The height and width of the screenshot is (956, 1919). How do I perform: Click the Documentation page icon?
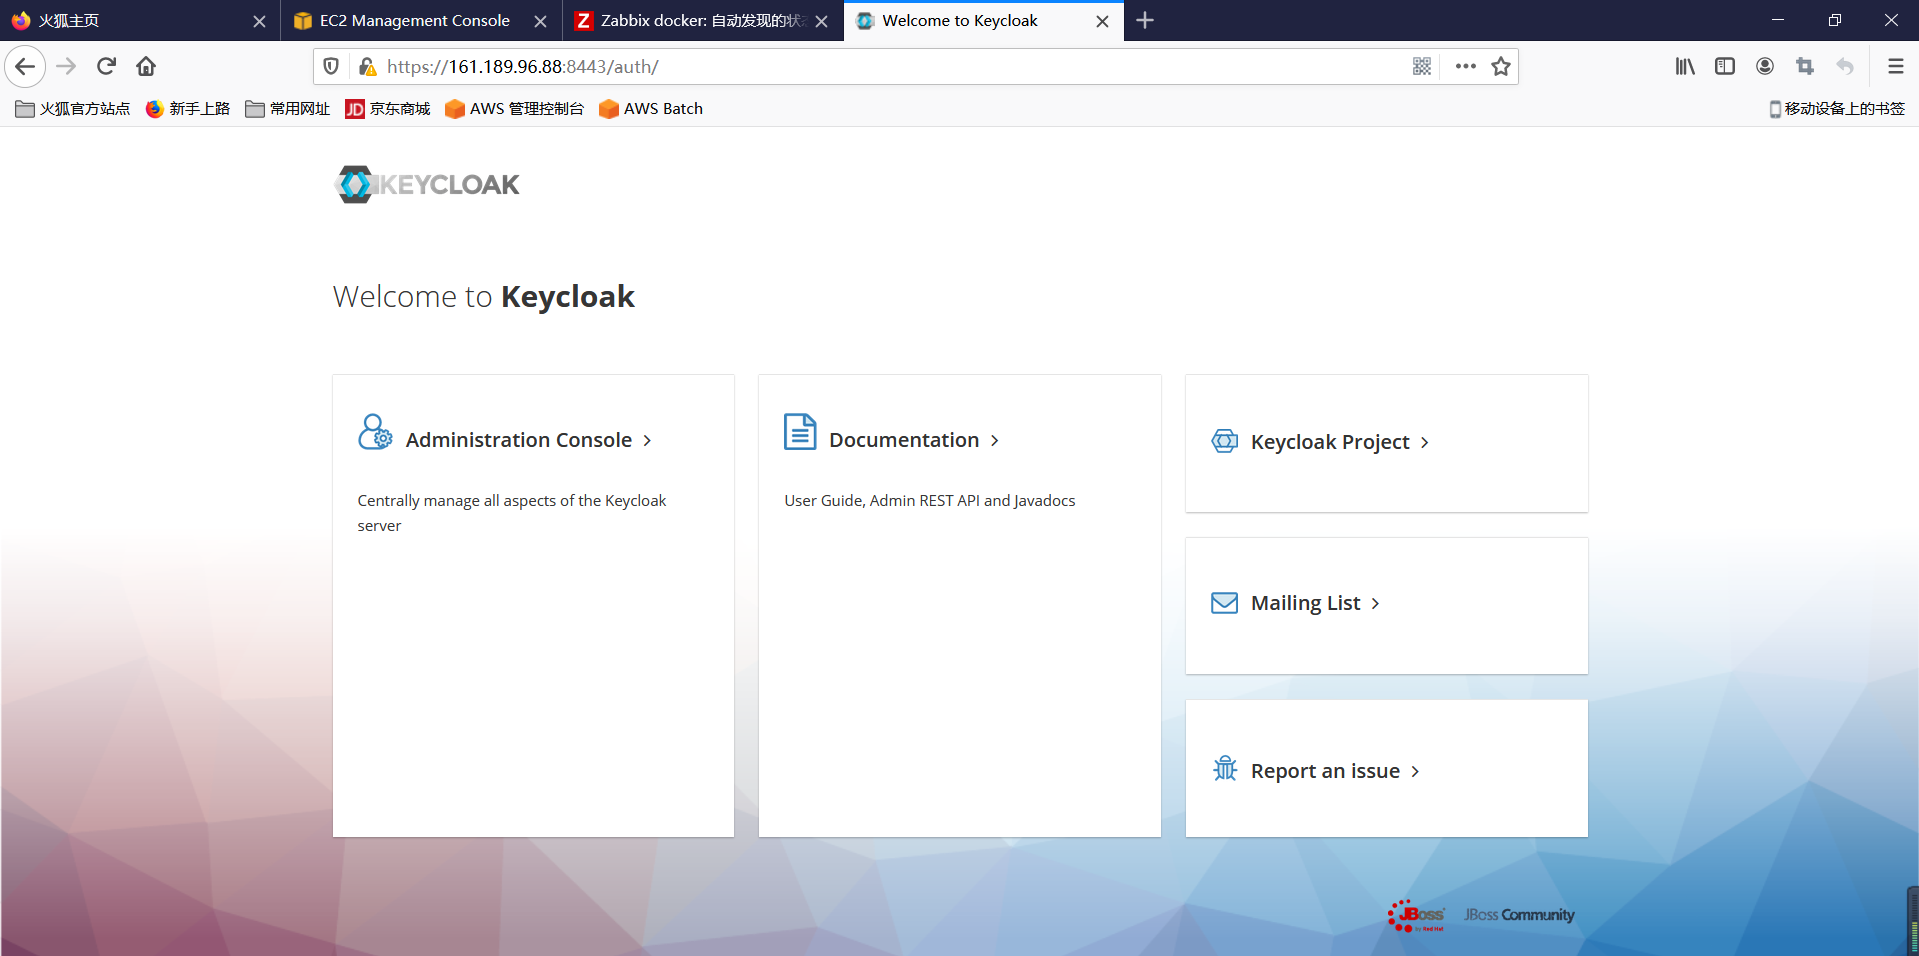(800, 432)
